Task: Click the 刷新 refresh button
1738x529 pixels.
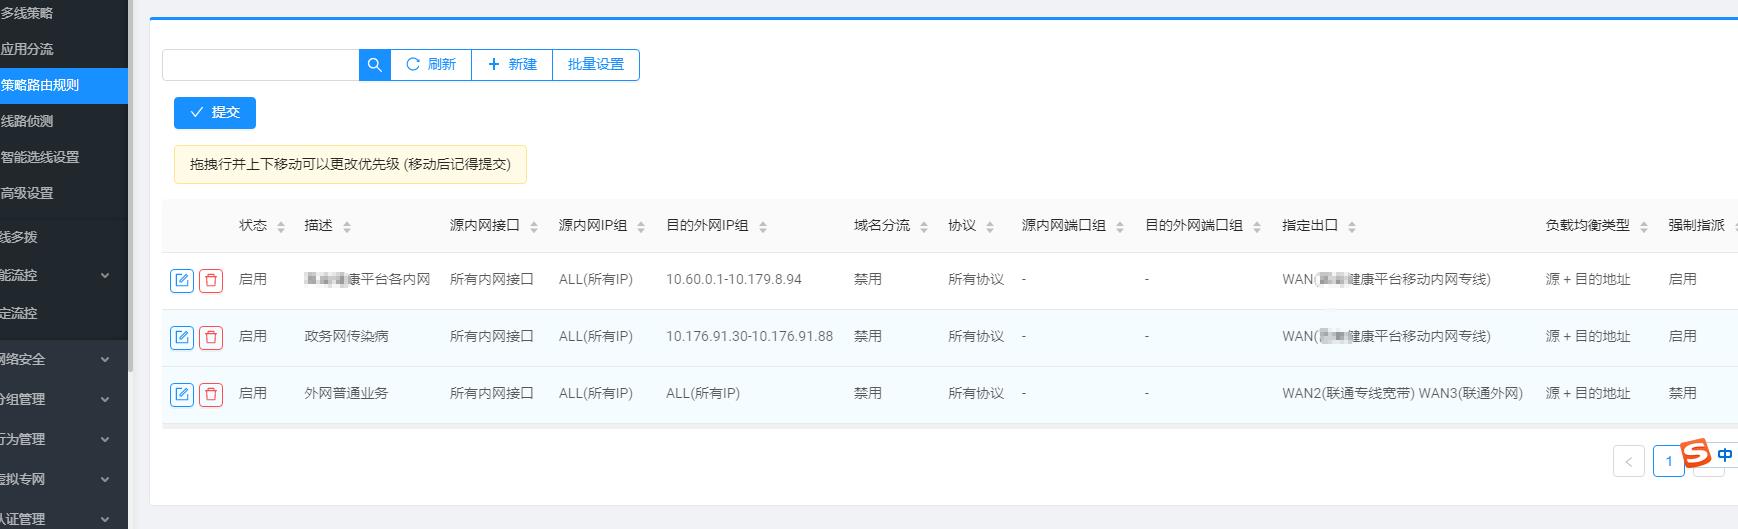Action: pos(431,65)
